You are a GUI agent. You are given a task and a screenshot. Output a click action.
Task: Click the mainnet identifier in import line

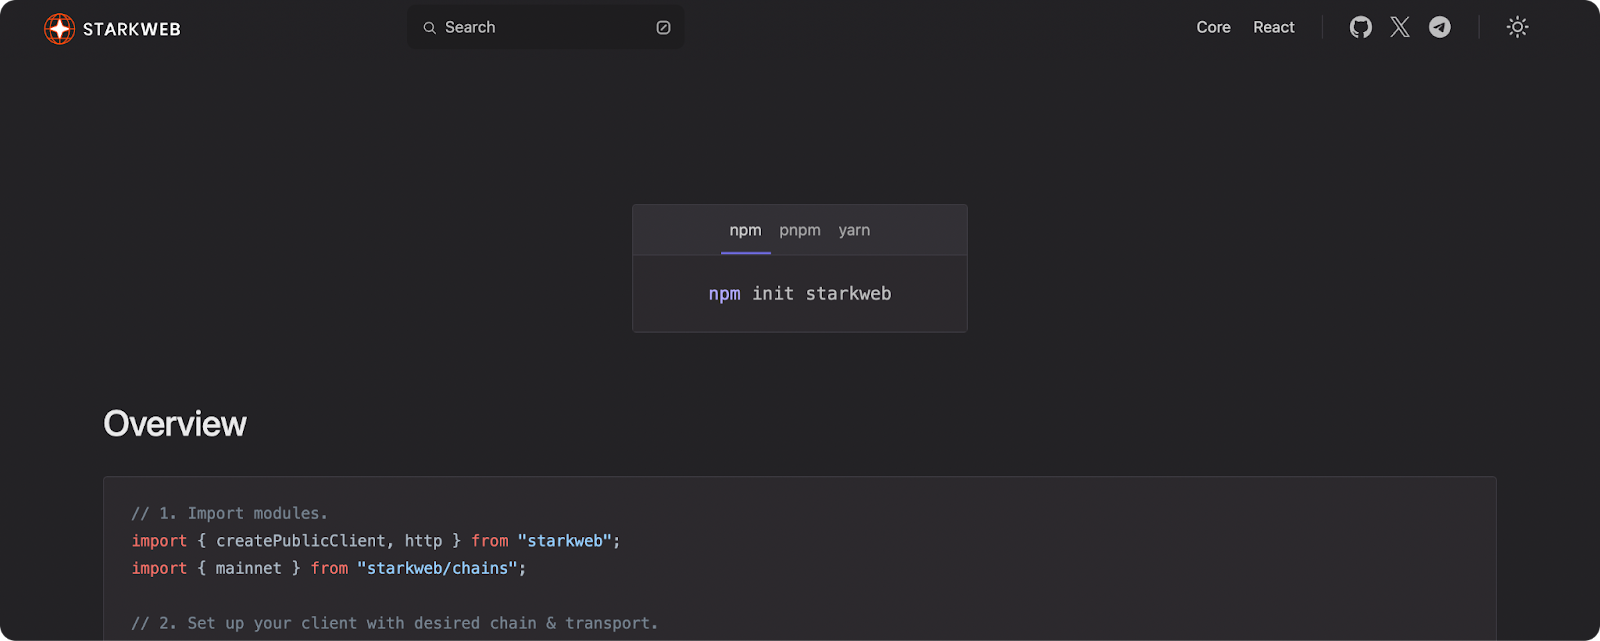coord(248,568)
